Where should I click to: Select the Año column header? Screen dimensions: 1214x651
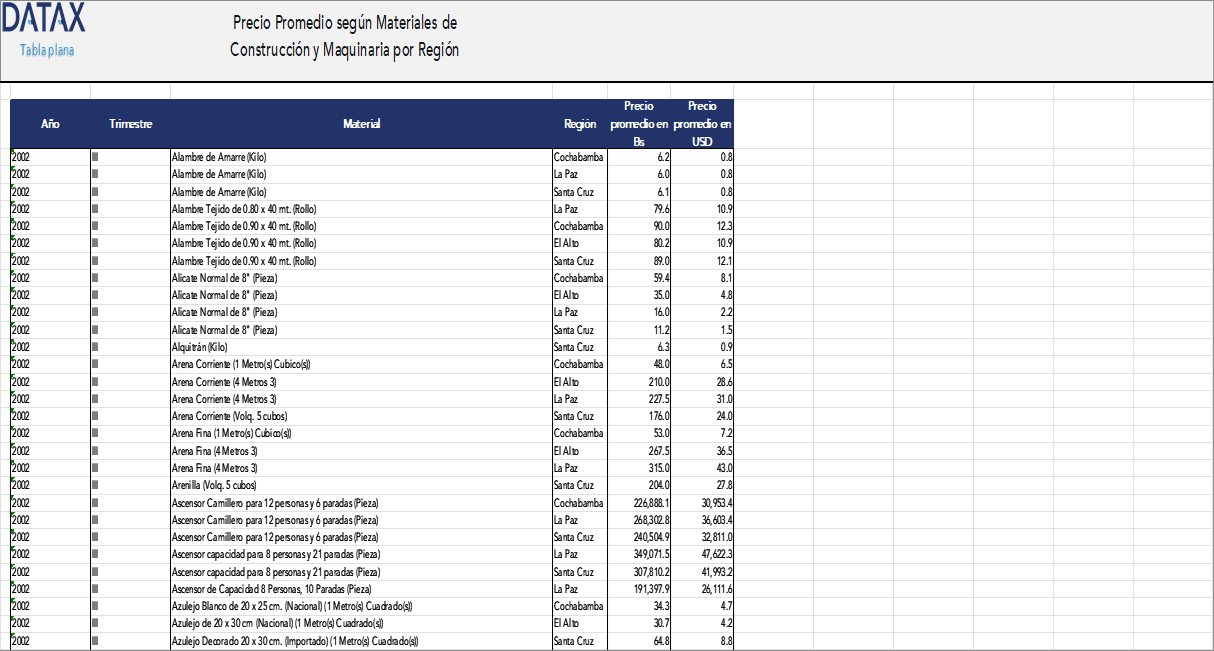(50, 124)
